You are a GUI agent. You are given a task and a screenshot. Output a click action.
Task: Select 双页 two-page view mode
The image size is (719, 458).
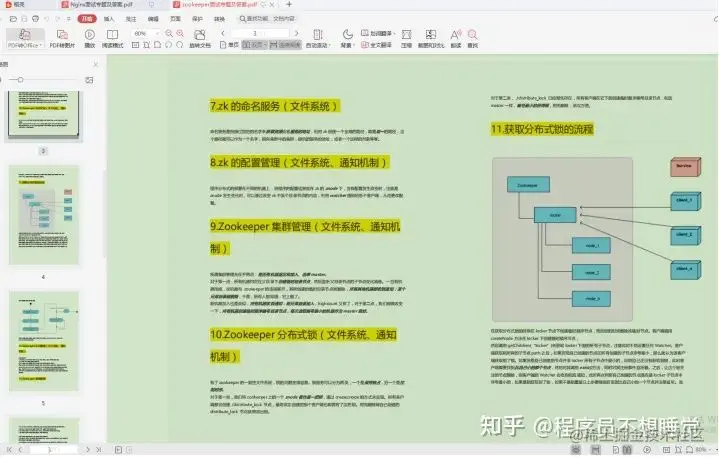[x=254, y=45]
